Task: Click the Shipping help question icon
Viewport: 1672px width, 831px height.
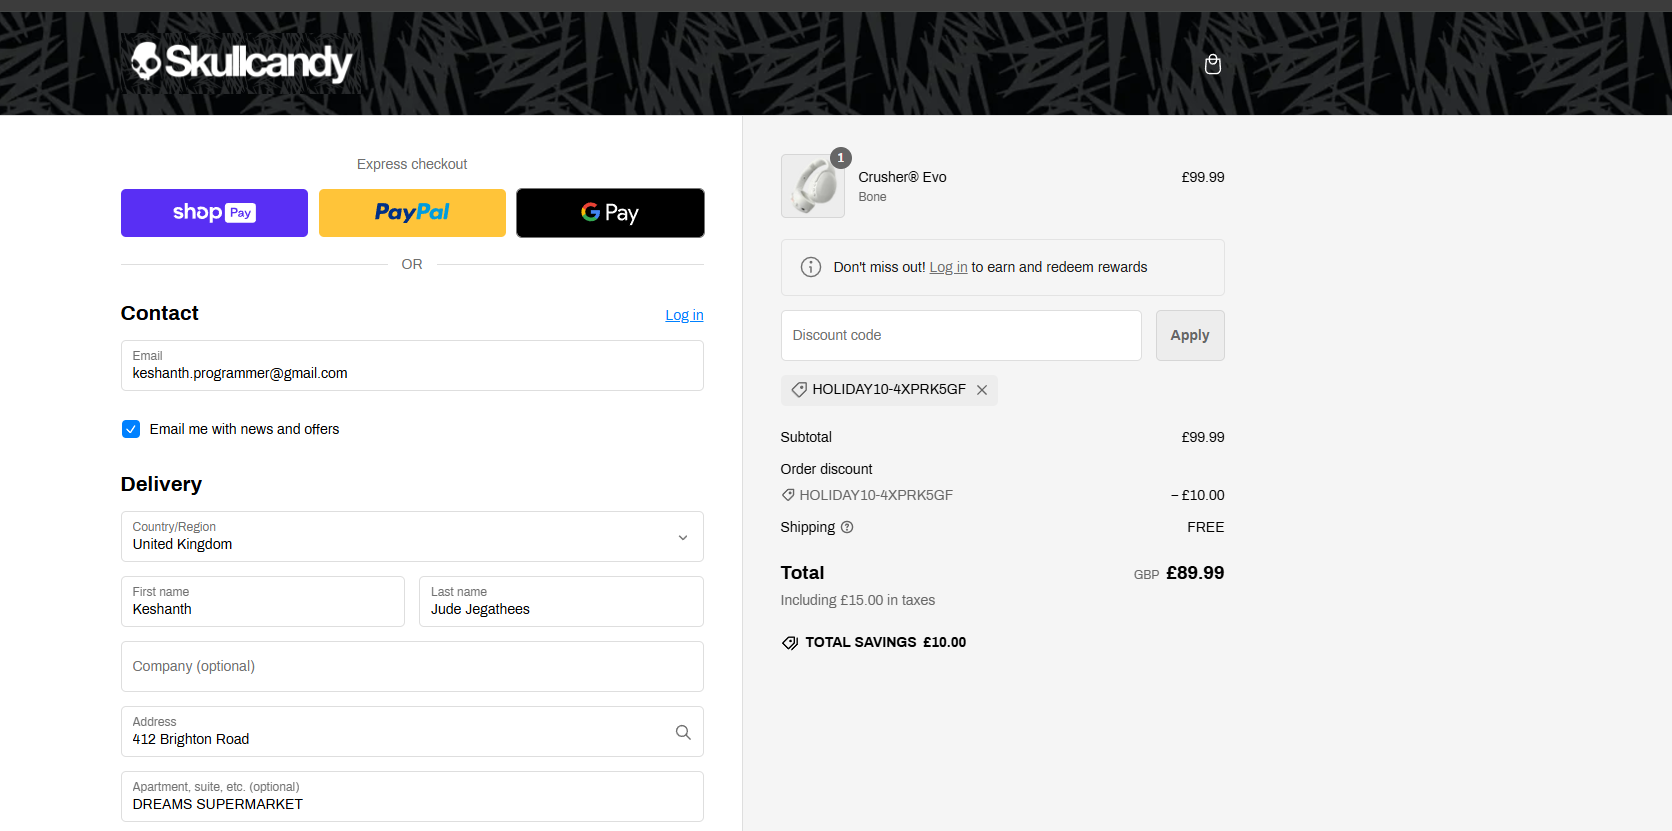Action: click(847, 527)
